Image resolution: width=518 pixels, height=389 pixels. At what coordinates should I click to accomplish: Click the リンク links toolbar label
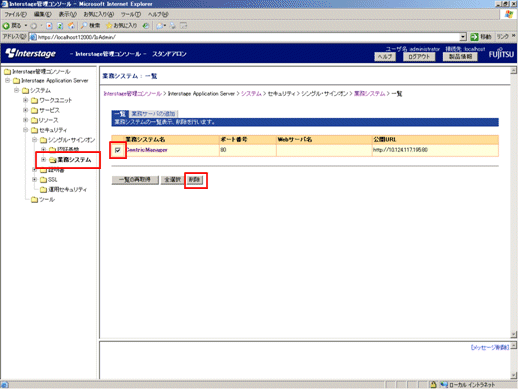(x=502, y=37)
